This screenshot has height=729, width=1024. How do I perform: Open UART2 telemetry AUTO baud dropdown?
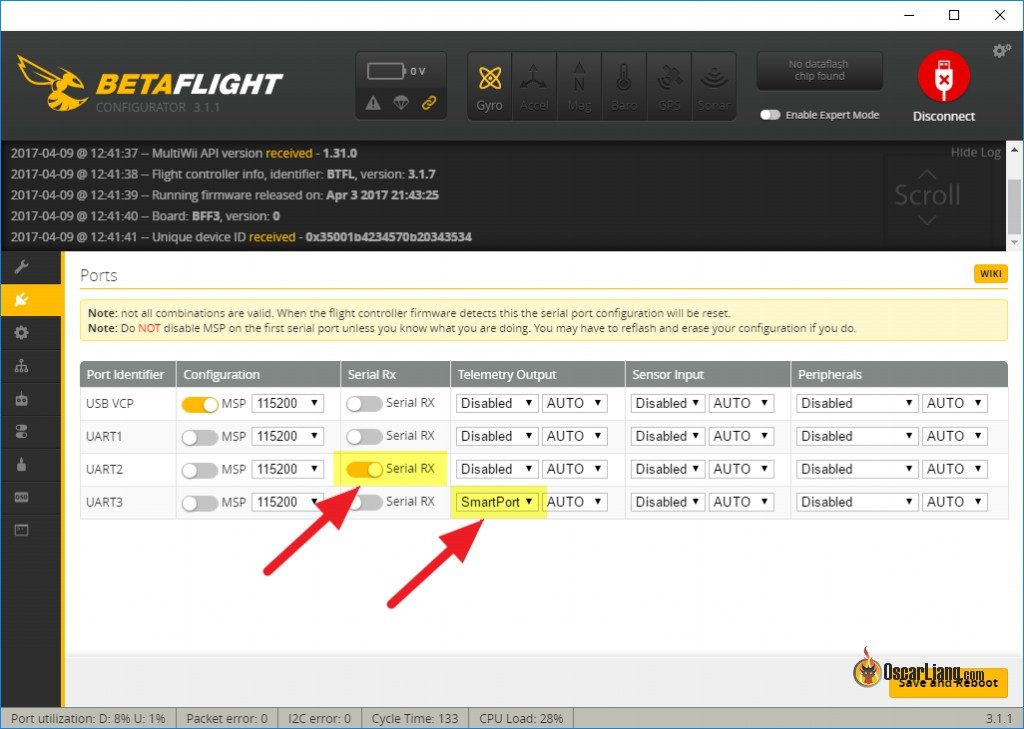coord(575,469)
